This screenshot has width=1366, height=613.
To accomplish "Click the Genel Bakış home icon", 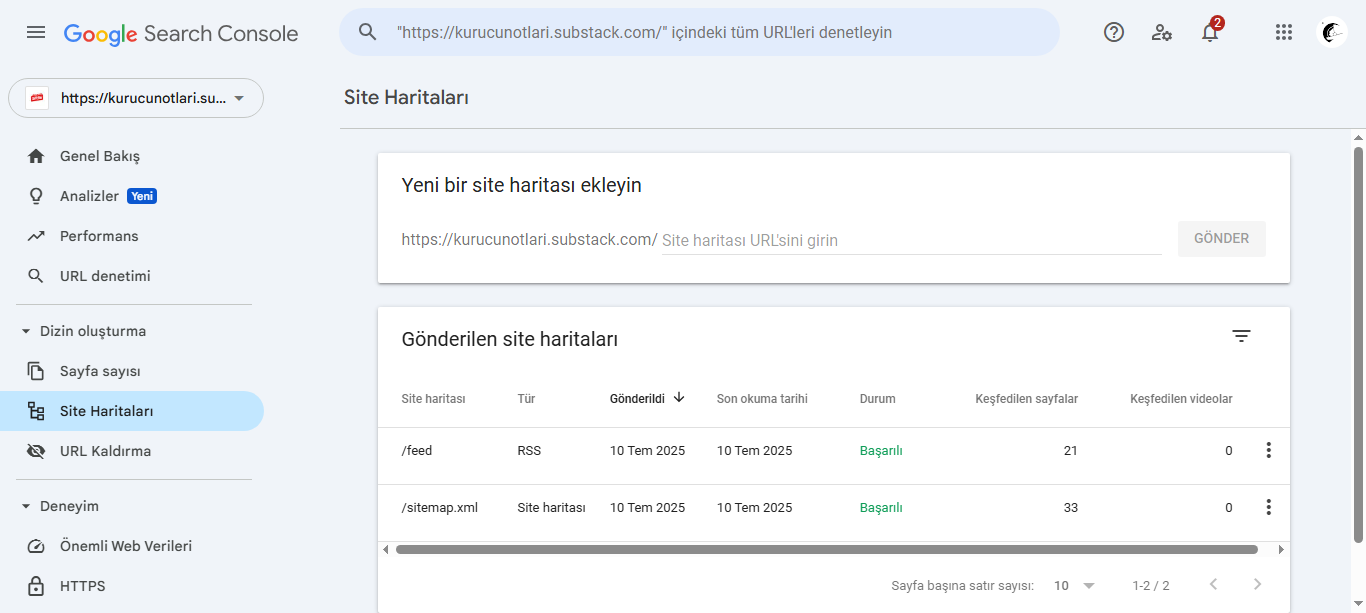I will tap(36, 156).
